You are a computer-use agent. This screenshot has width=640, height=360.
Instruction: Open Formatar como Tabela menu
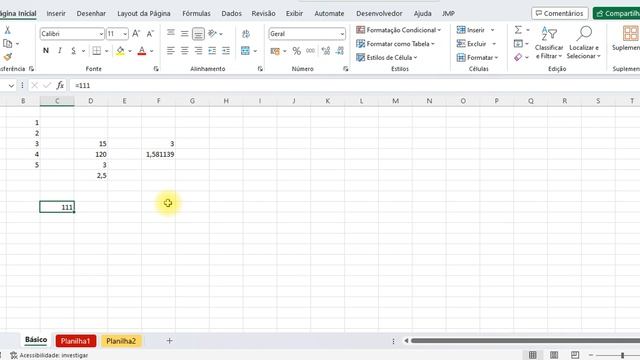coord(395,44)
